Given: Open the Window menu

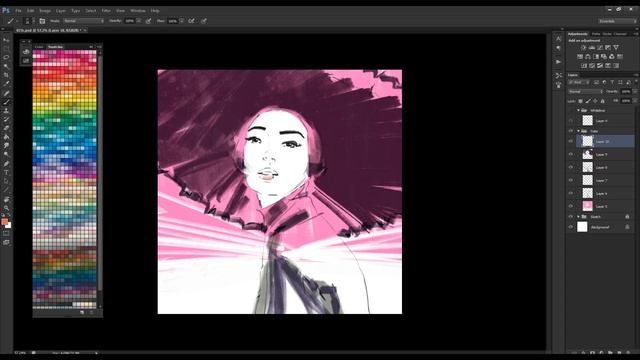Looking at the screenshot, I should 138,11.
